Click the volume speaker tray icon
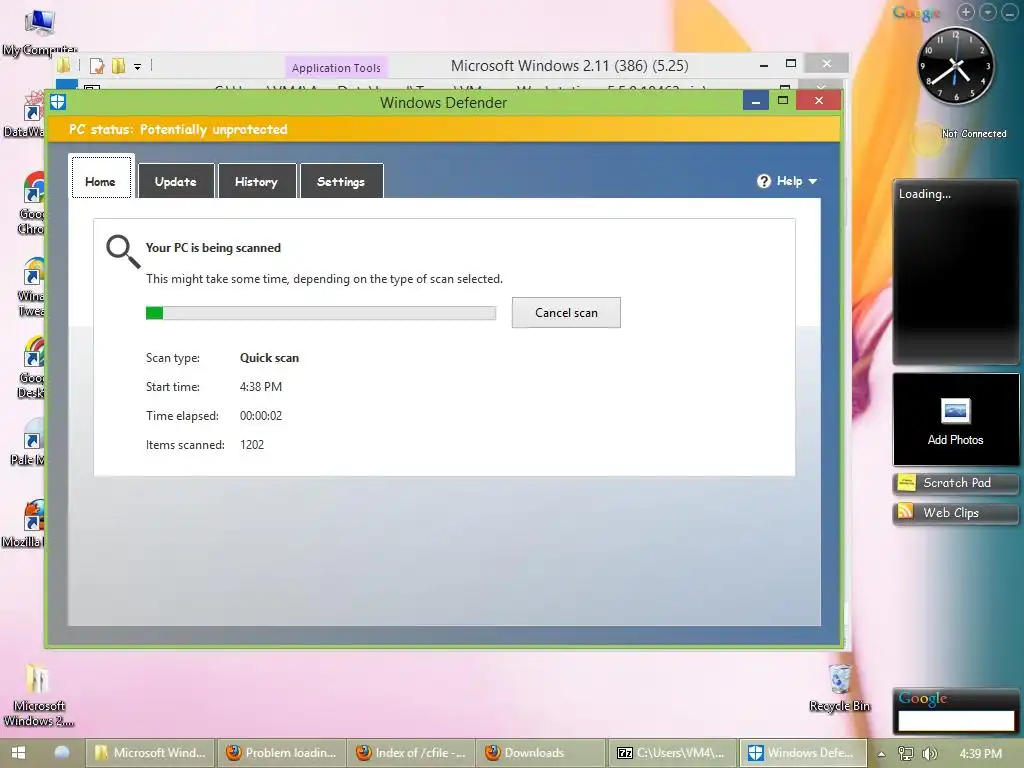This screenshot has height=768, width=1024. [x=929, y=754]
